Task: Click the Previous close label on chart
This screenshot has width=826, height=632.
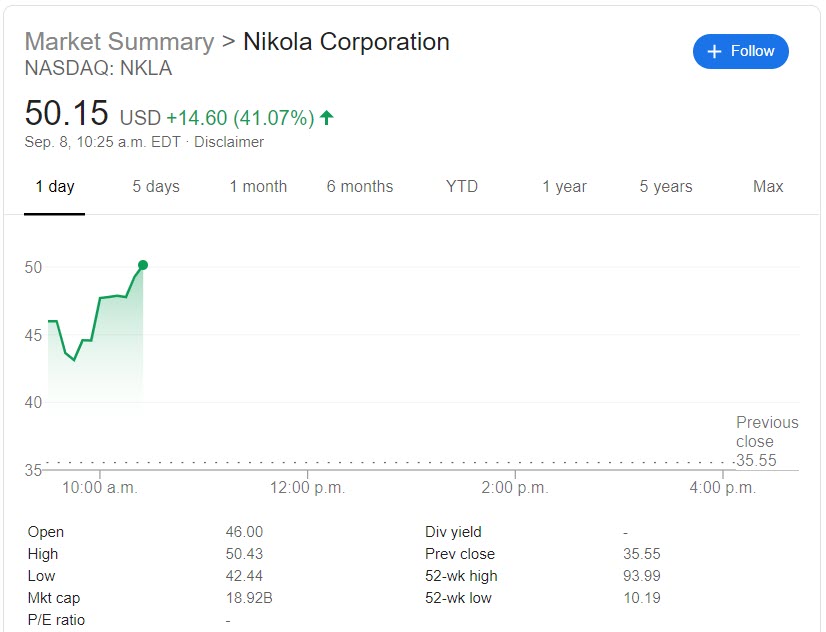Action: pyautogui.click(x=767, y=432)
